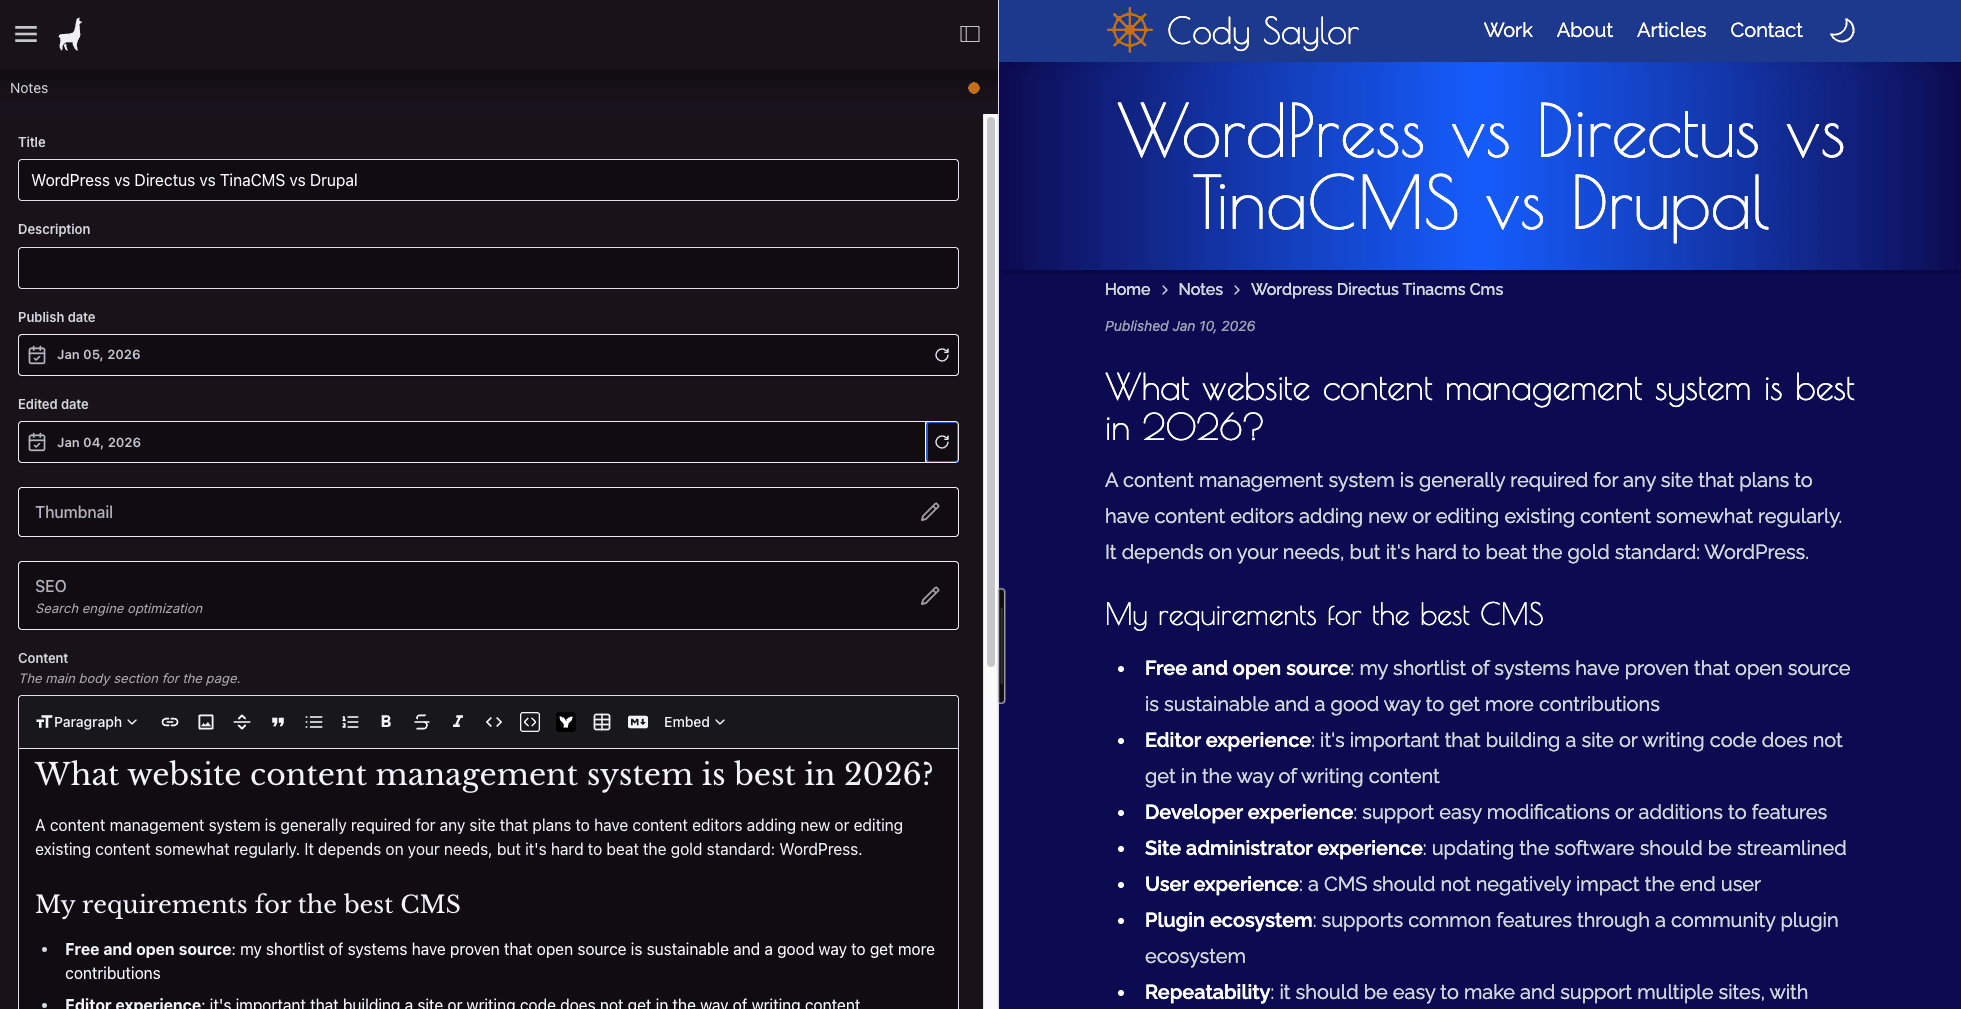Viewport: 1961px width, 1009px height.
Task: Open the Articles page in the site nav
Action: point(1671,31)
